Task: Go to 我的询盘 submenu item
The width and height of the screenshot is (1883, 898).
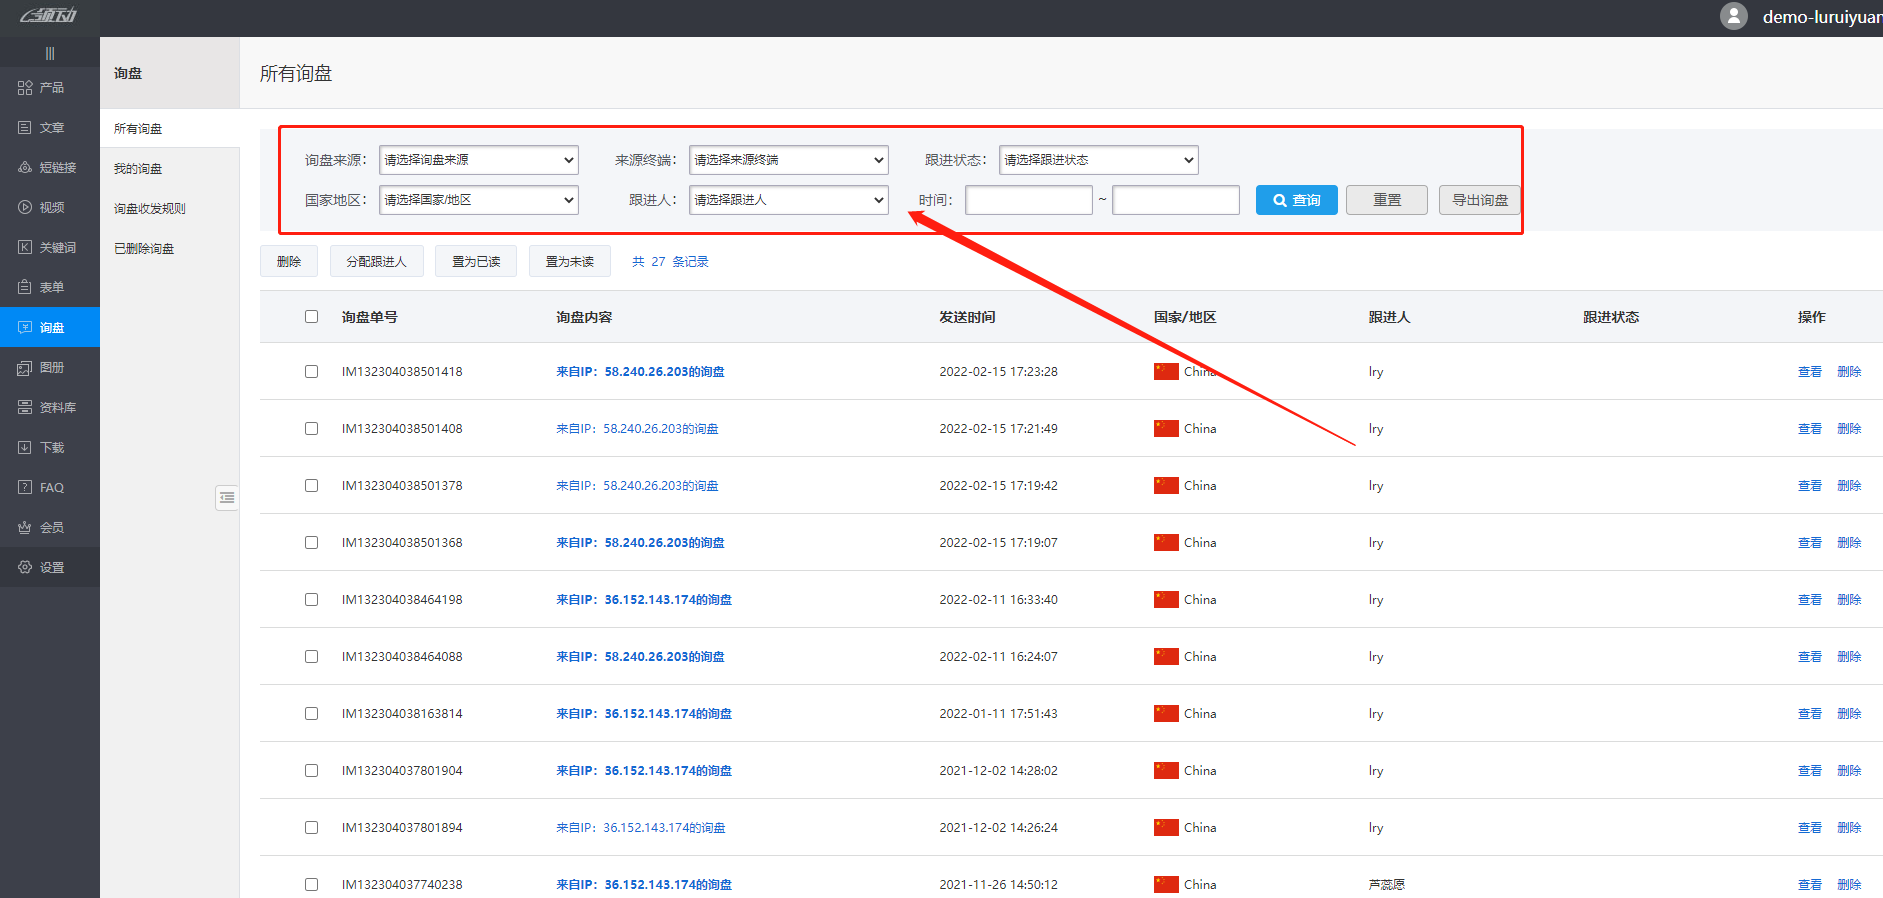Action: [x=138, y=169]
